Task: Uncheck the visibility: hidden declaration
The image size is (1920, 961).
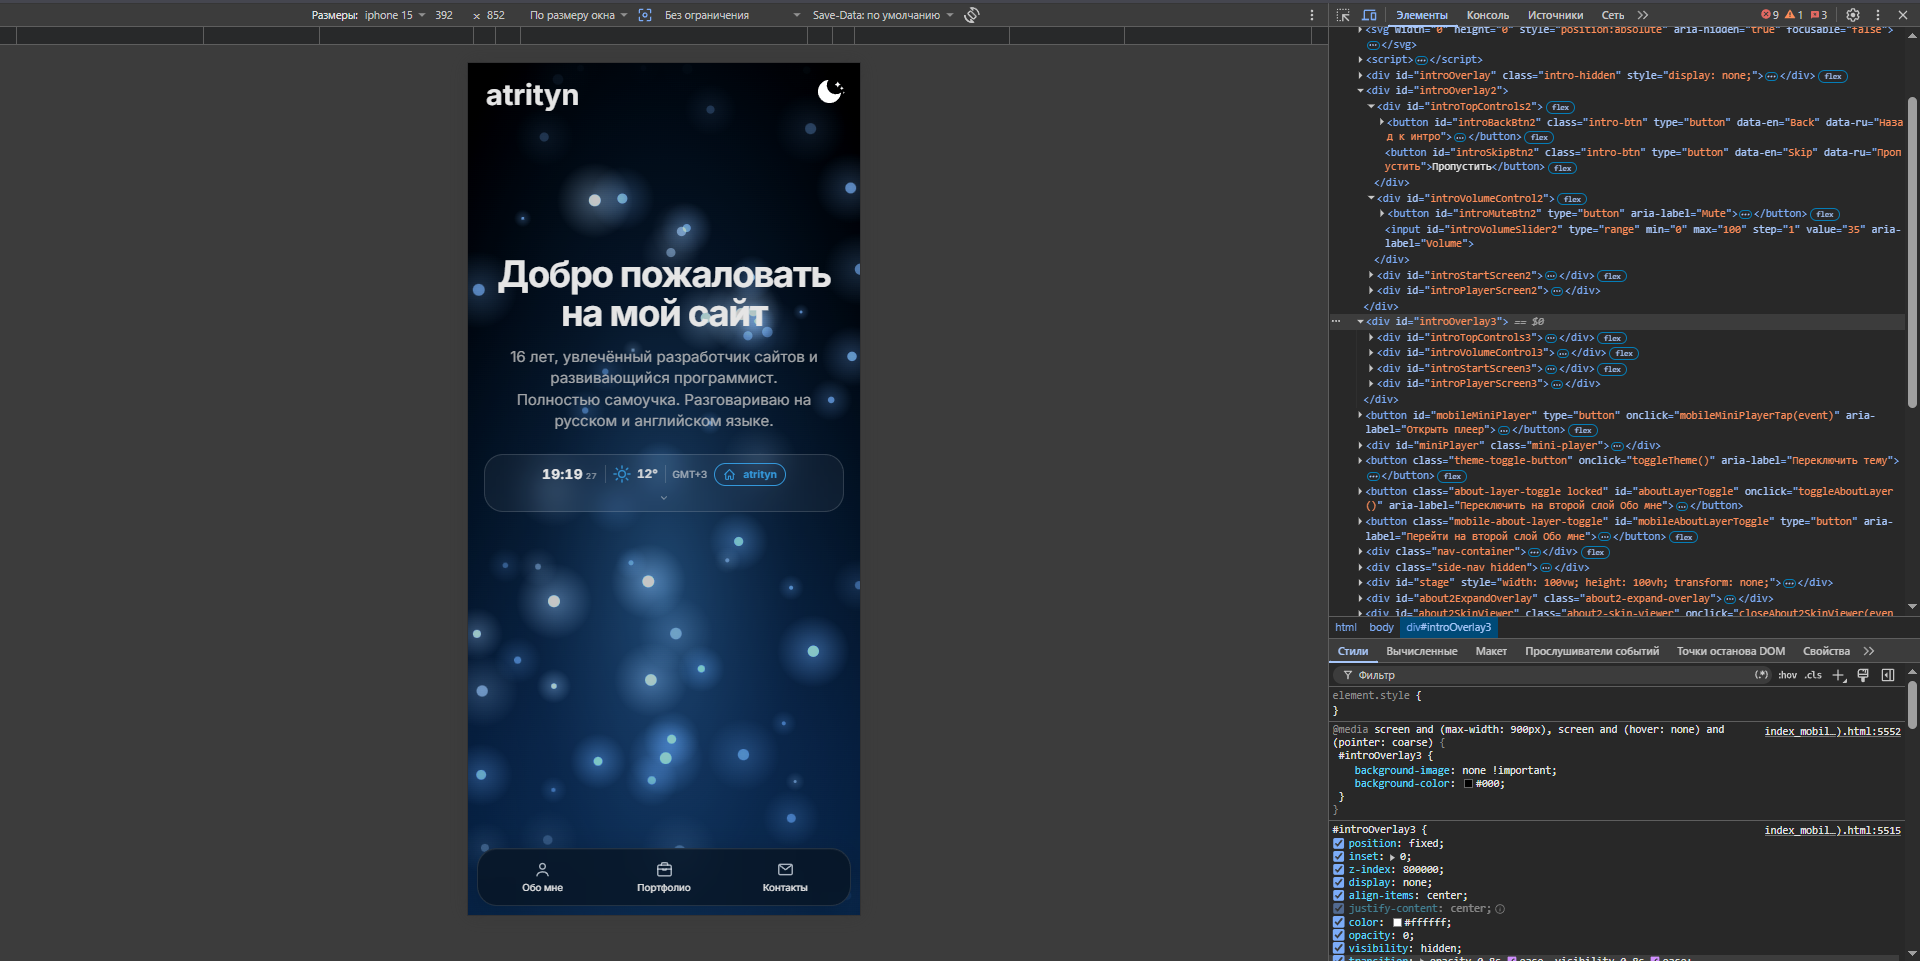Action: coord(1338,949)
